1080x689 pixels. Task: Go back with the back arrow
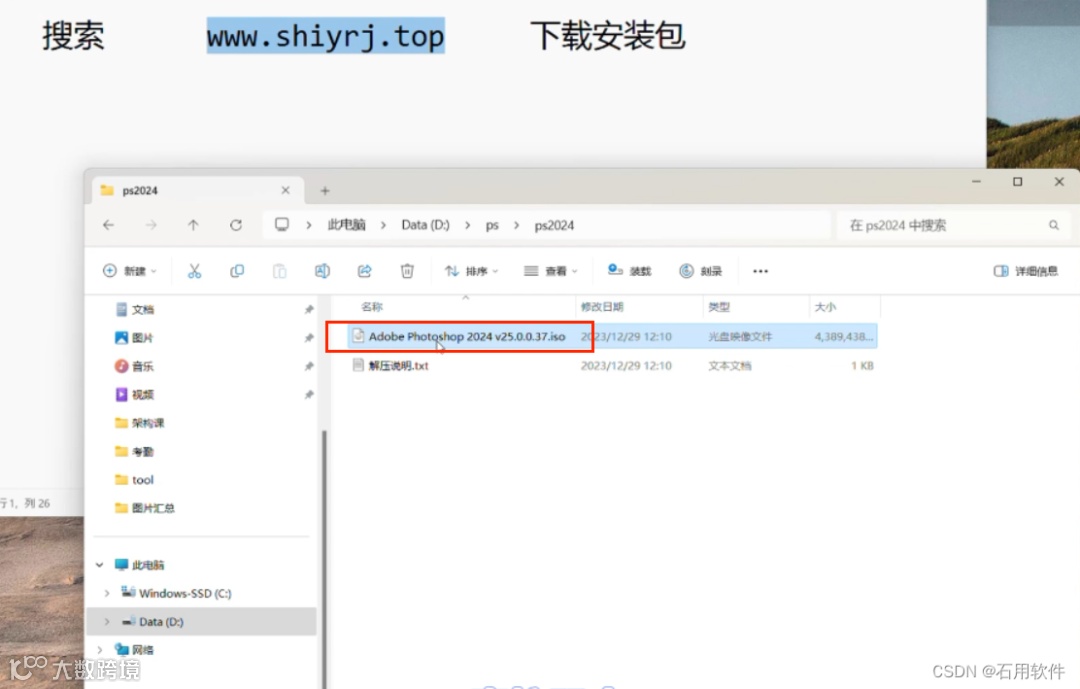(x=108, y=225)
